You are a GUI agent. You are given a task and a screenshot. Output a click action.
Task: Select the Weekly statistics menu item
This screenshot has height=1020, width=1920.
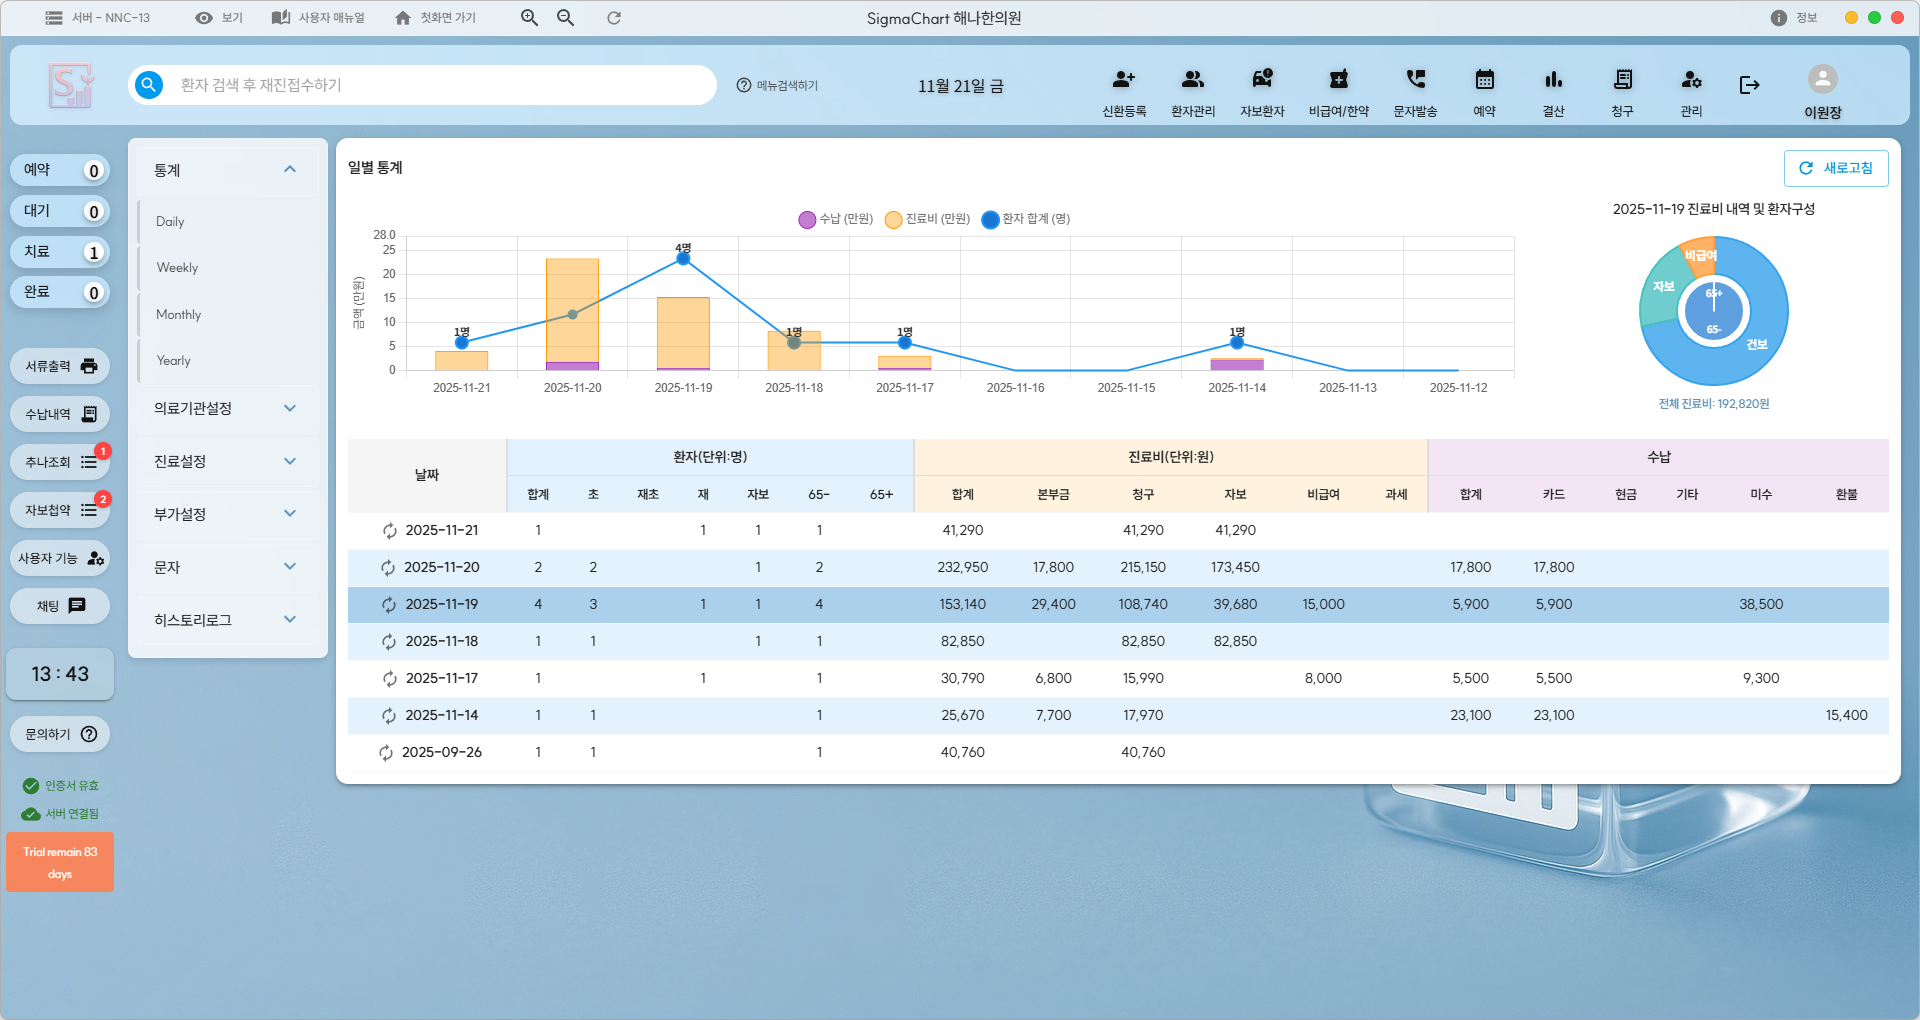click(178, 268)
